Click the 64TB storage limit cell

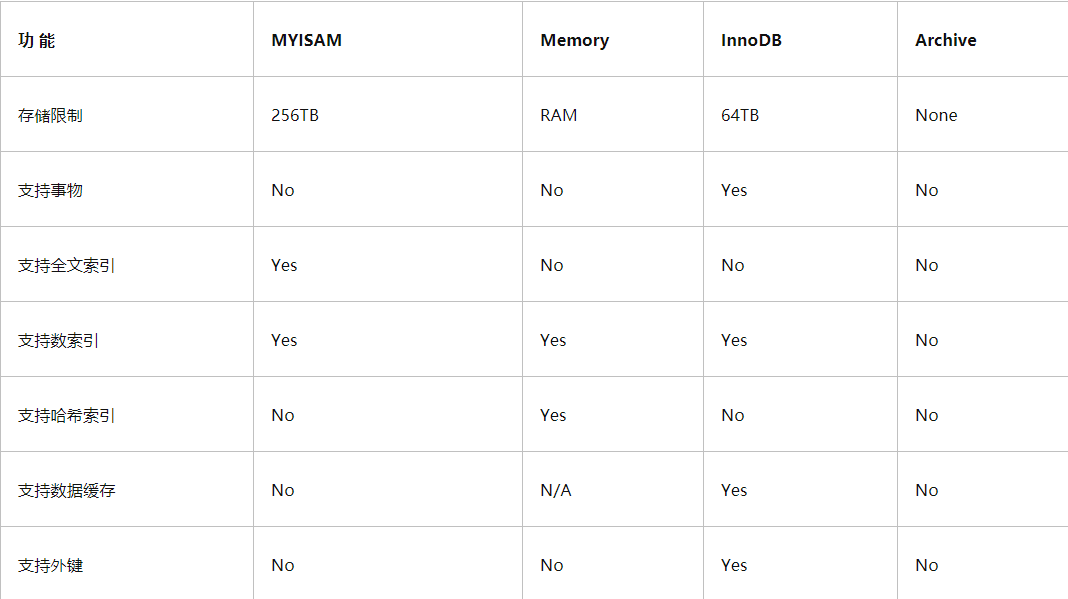[740, 115]
